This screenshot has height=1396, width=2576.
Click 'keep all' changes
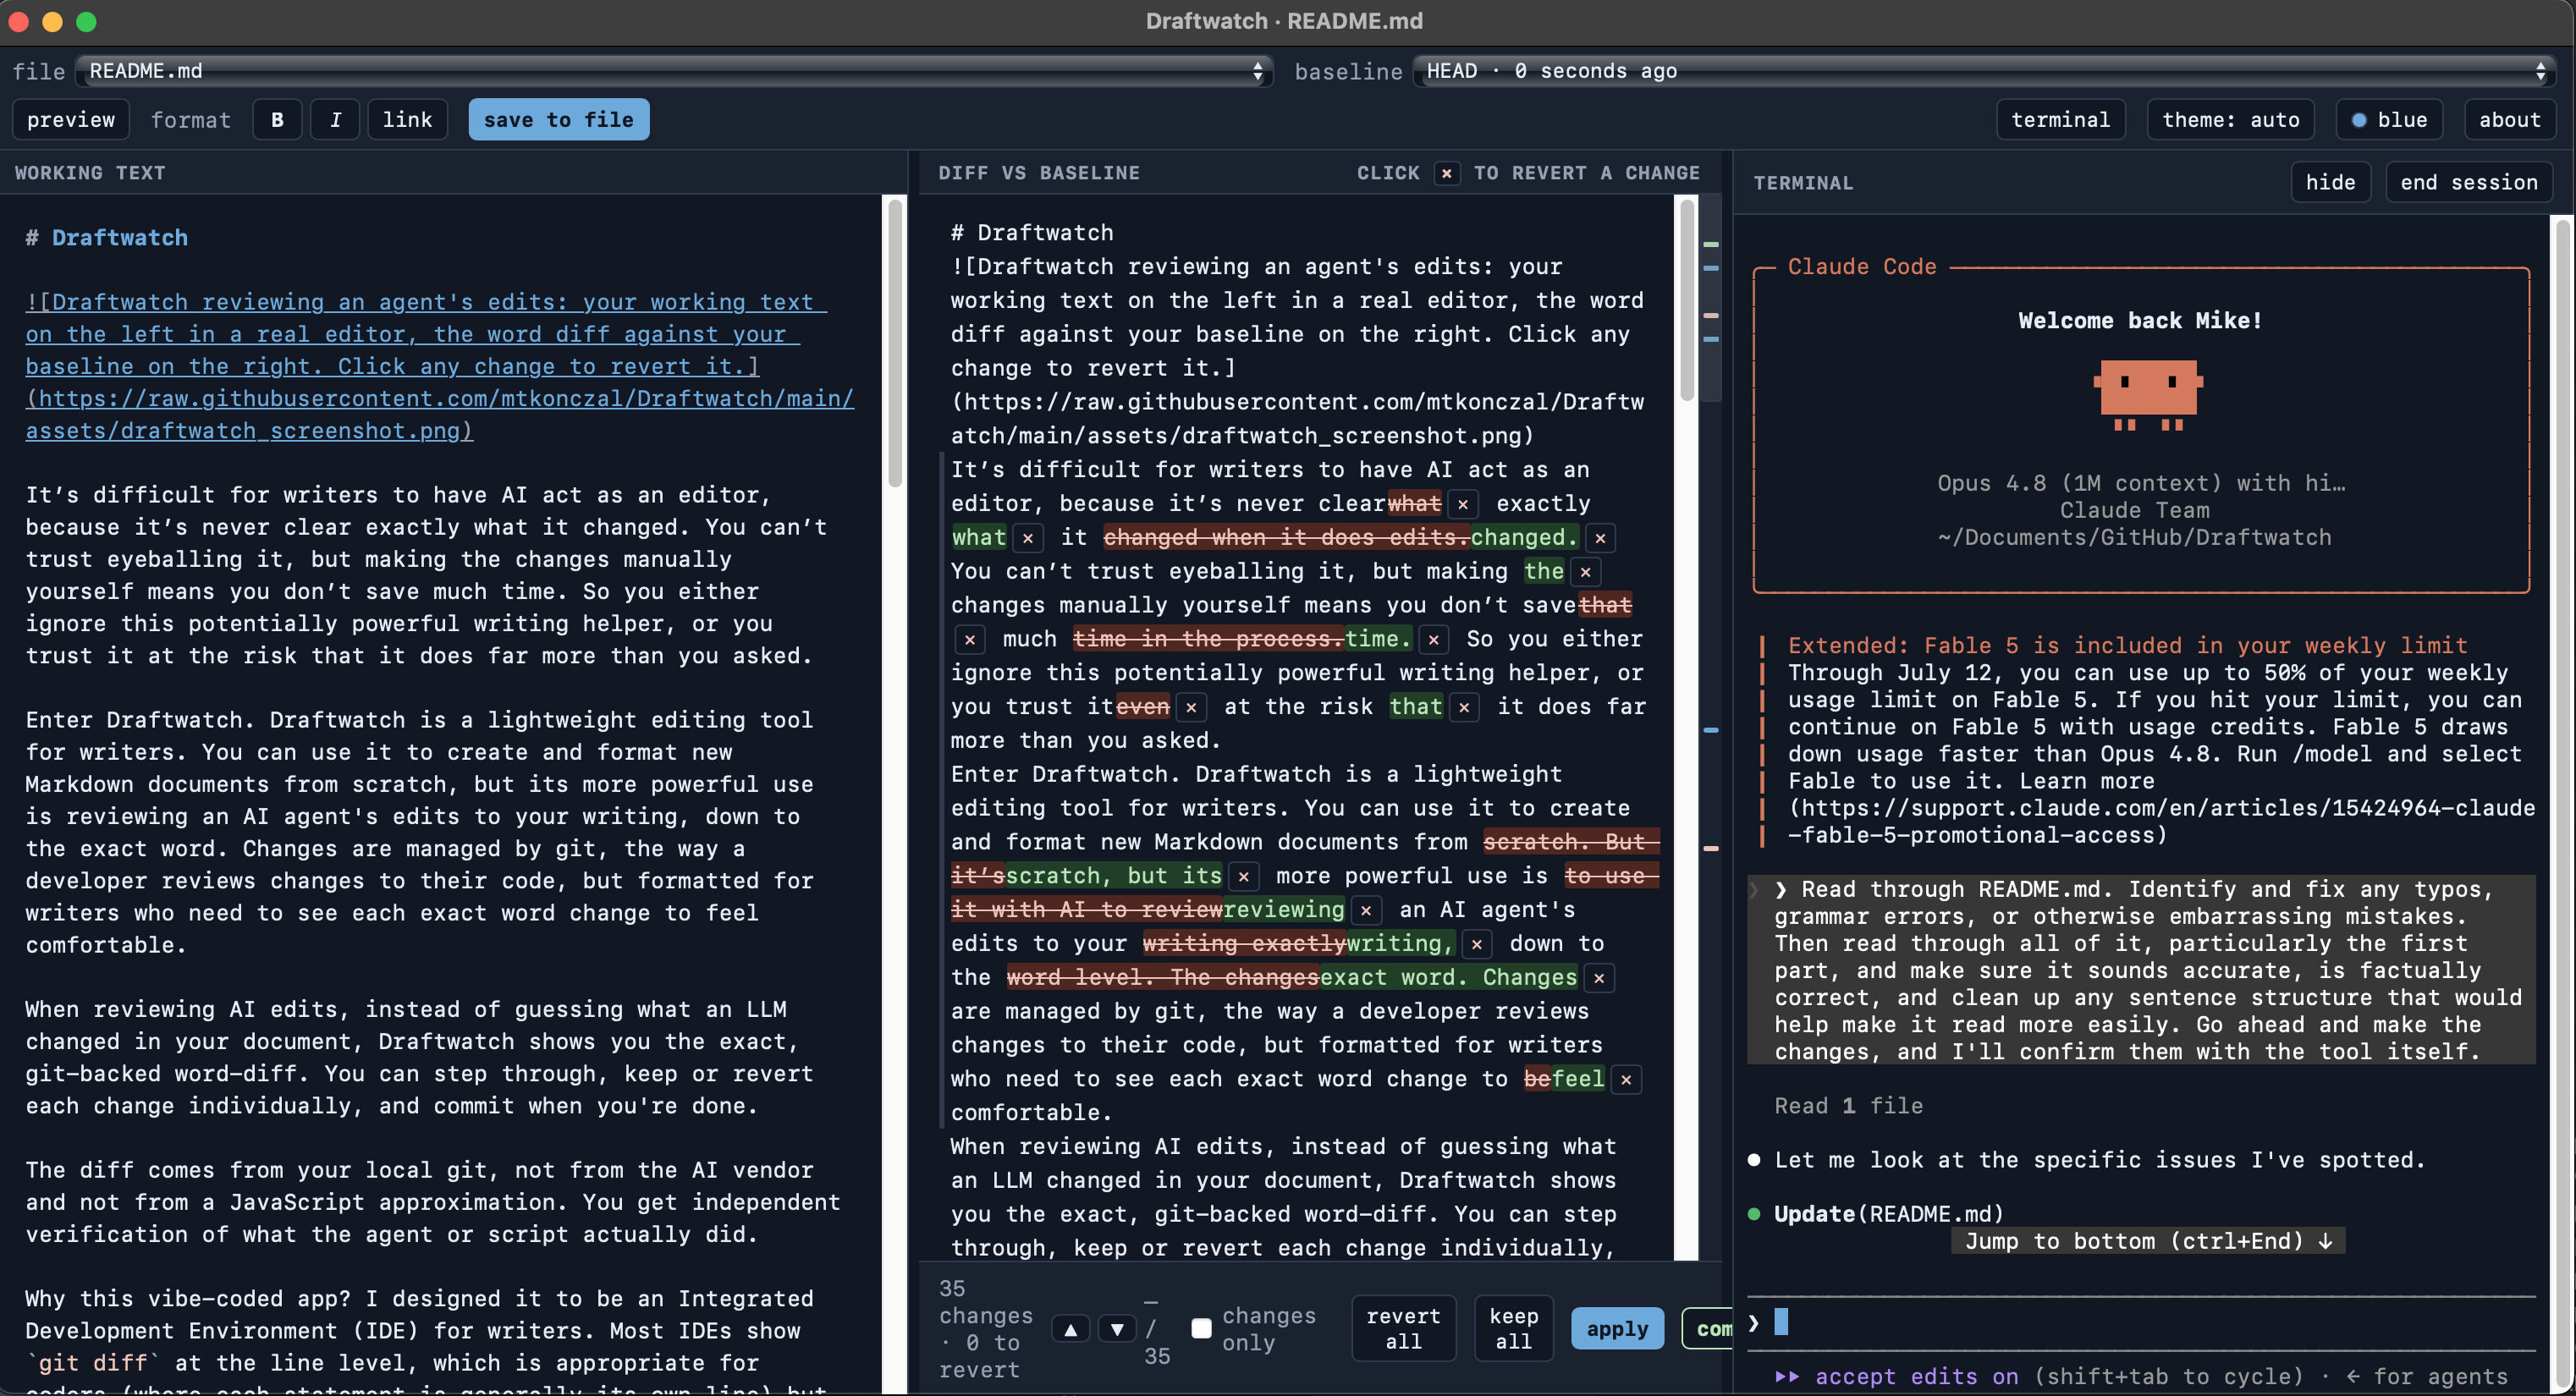tap(1513, 1329)
